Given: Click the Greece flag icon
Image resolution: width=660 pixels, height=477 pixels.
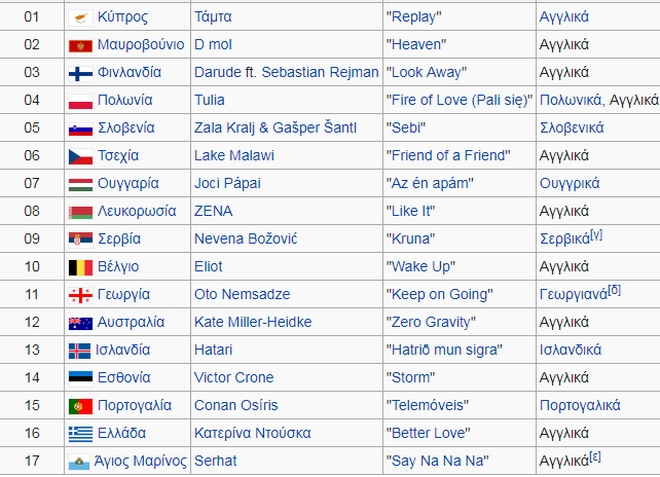Looking at the screenshot, I should [80, 434].
